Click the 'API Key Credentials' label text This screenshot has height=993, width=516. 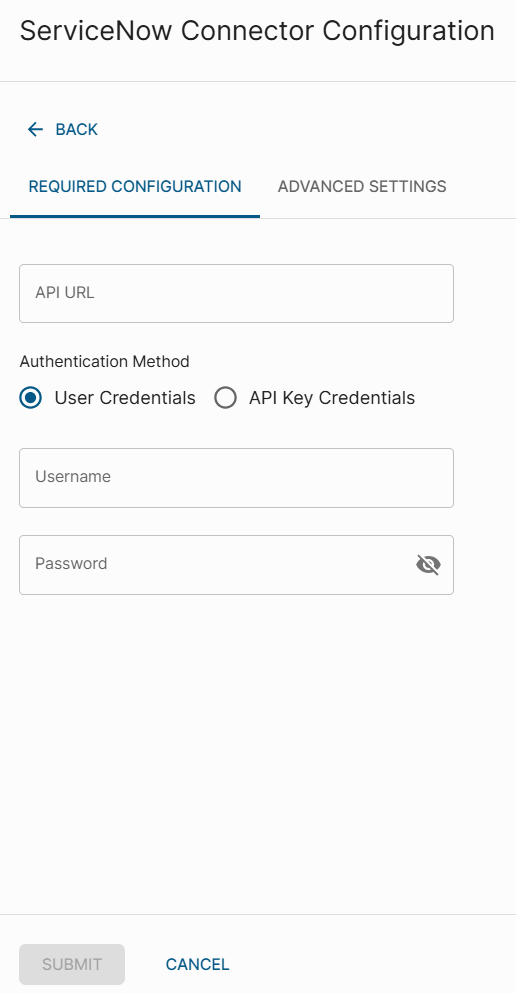pyautogui.click(x=332, y=398)
